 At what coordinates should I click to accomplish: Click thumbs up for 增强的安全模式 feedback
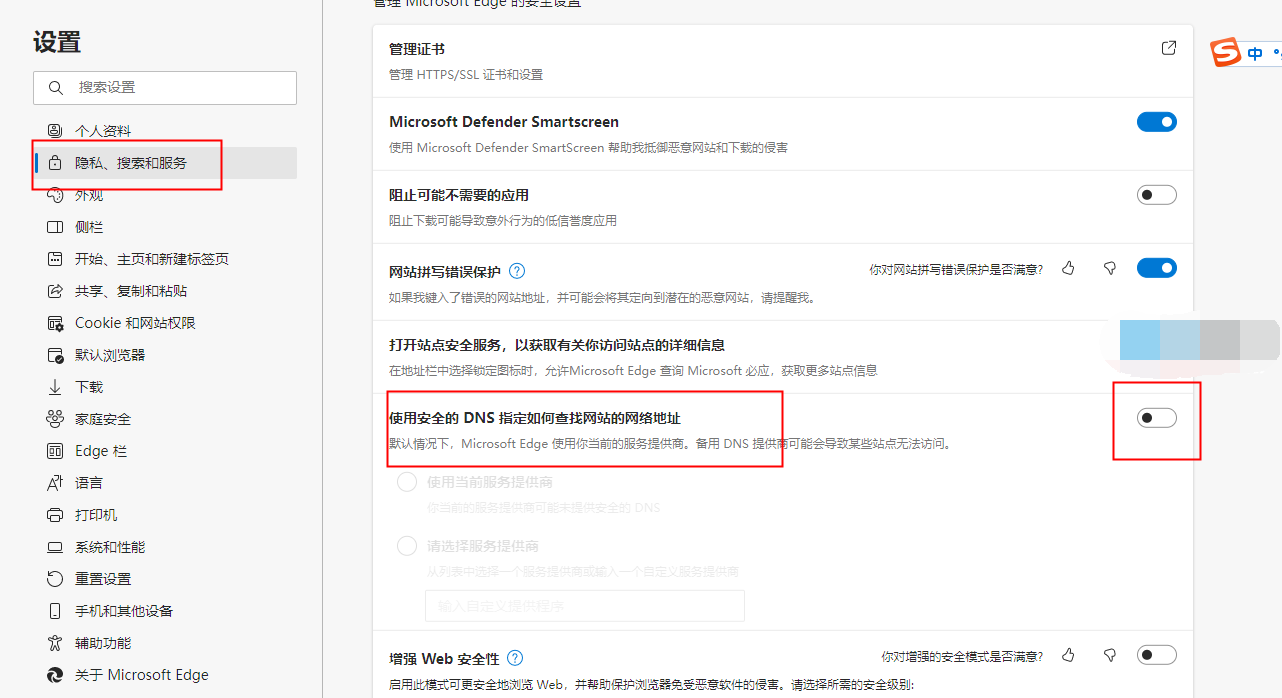coord(1068,655)
